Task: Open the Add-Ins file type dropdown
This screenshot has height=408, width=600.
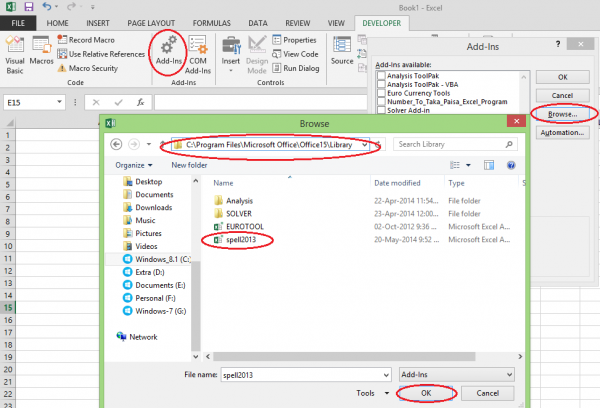Action: [x=457, y=374]
